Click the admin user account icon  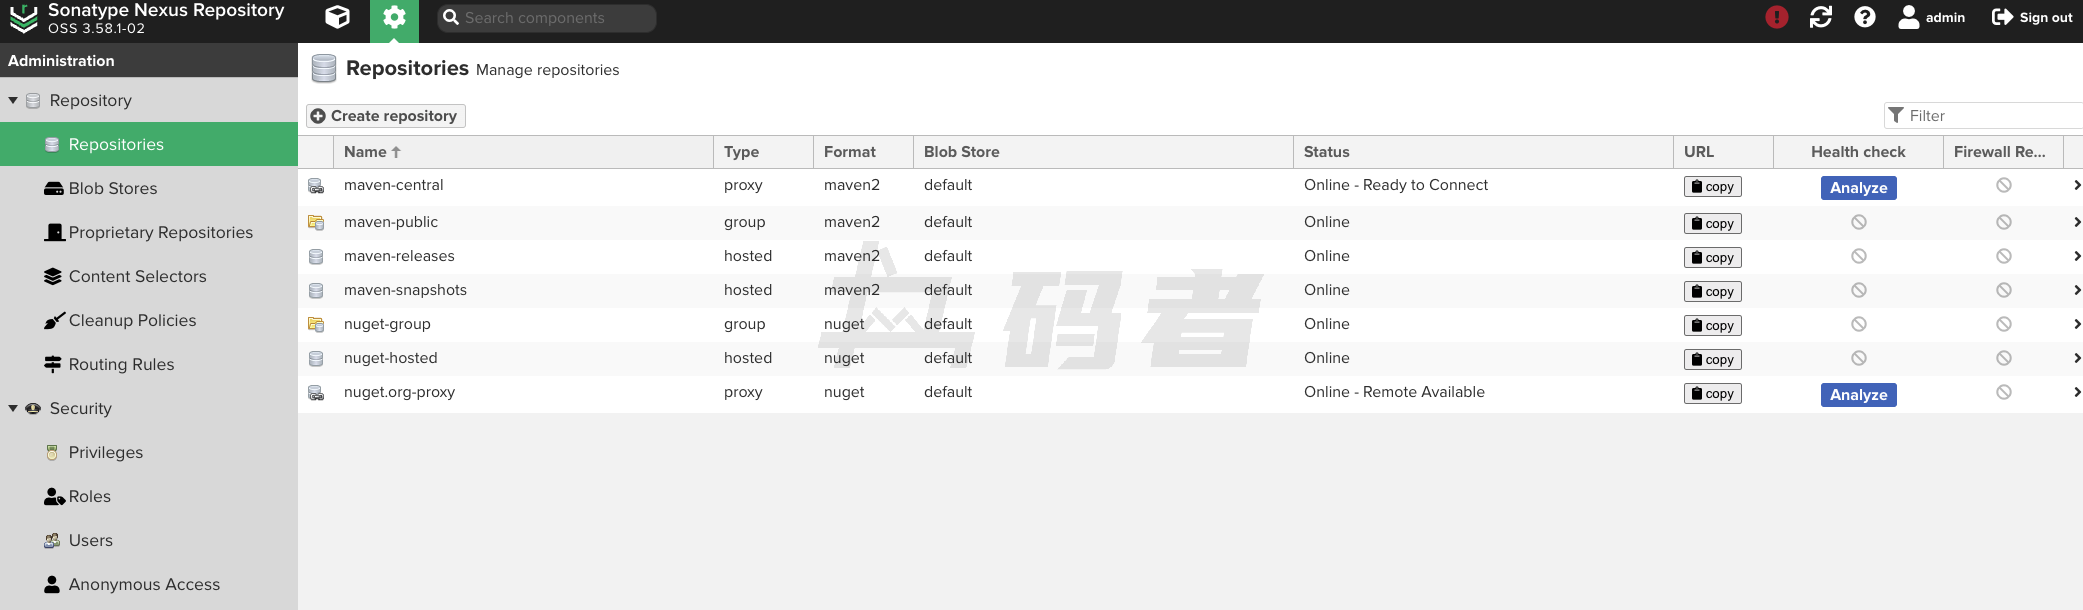(x=1908, y=17)
